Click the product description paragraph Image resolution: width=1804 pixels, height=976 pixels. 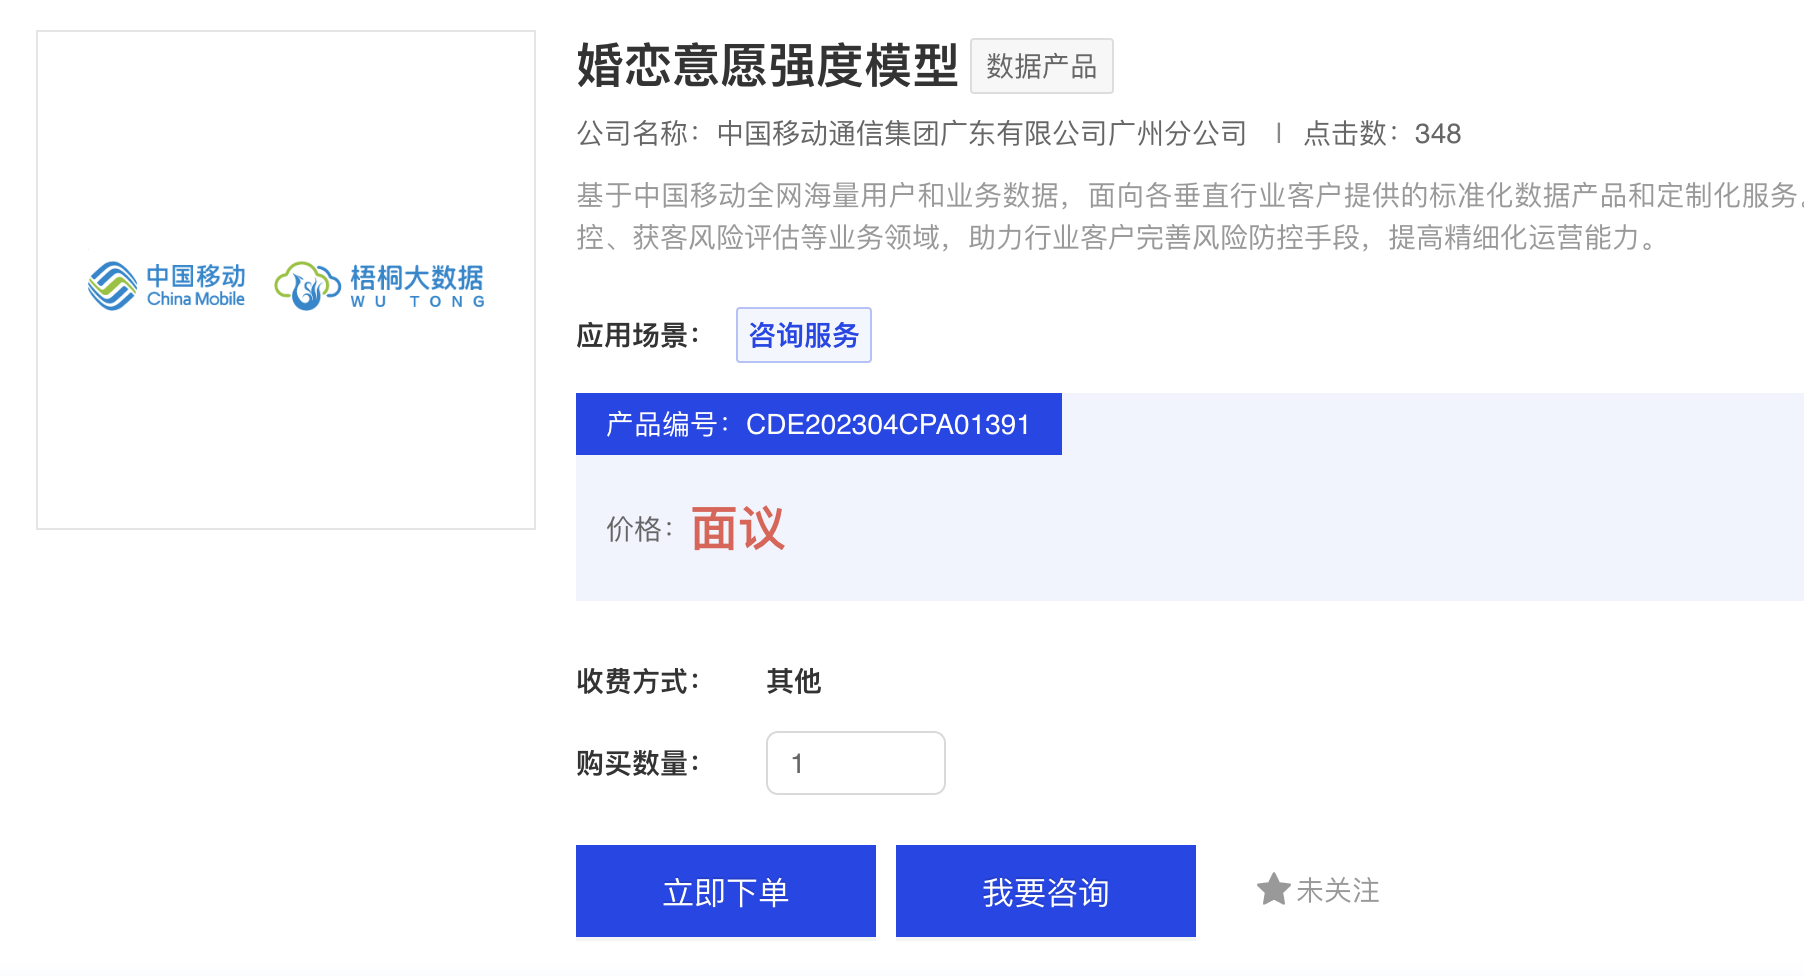[1150, 216]
